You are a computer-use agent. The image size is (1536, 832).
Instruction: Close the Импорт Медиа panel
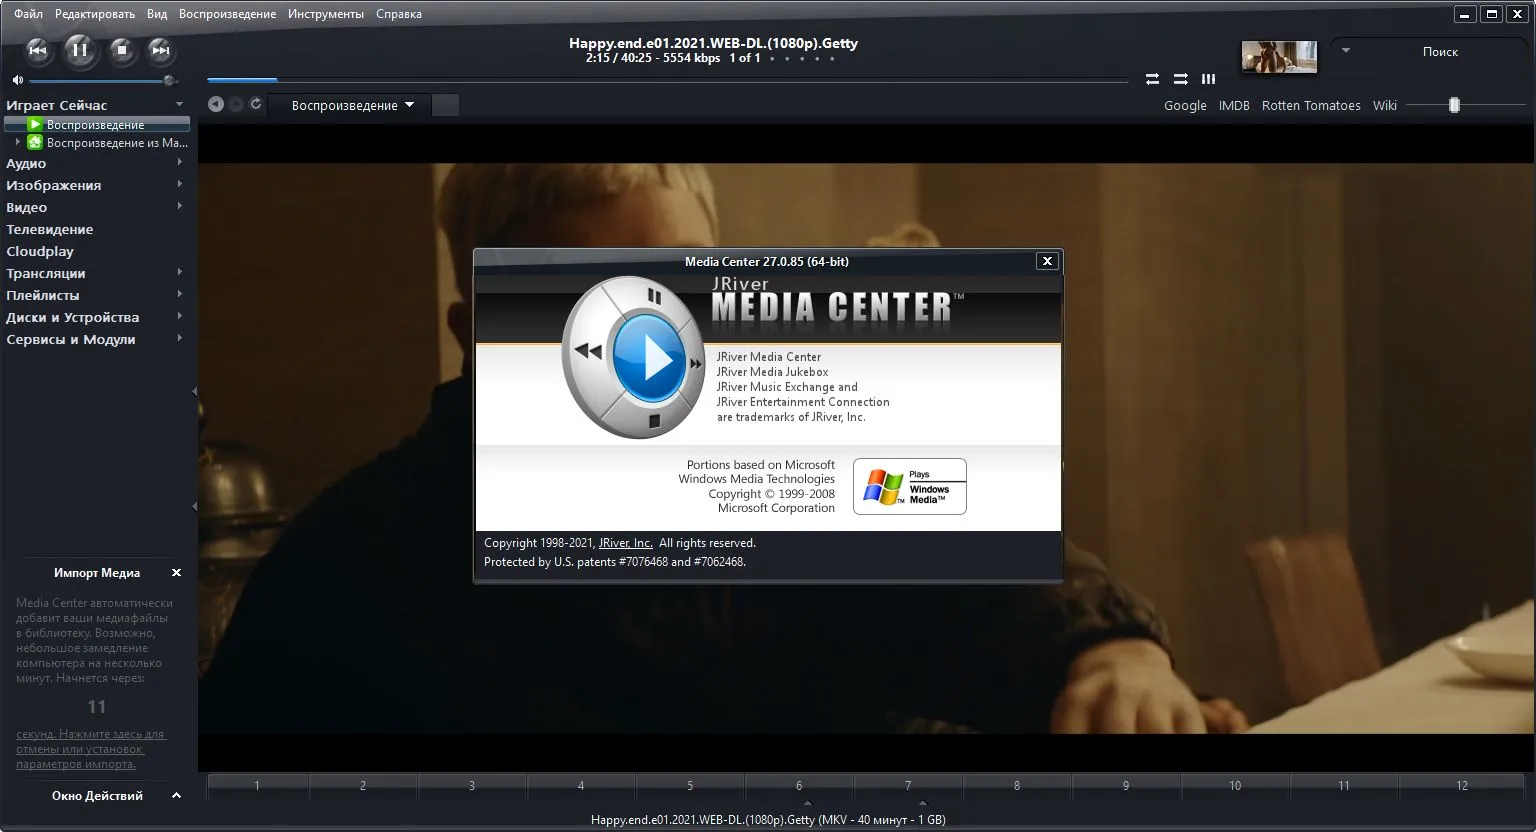(177, 573)
